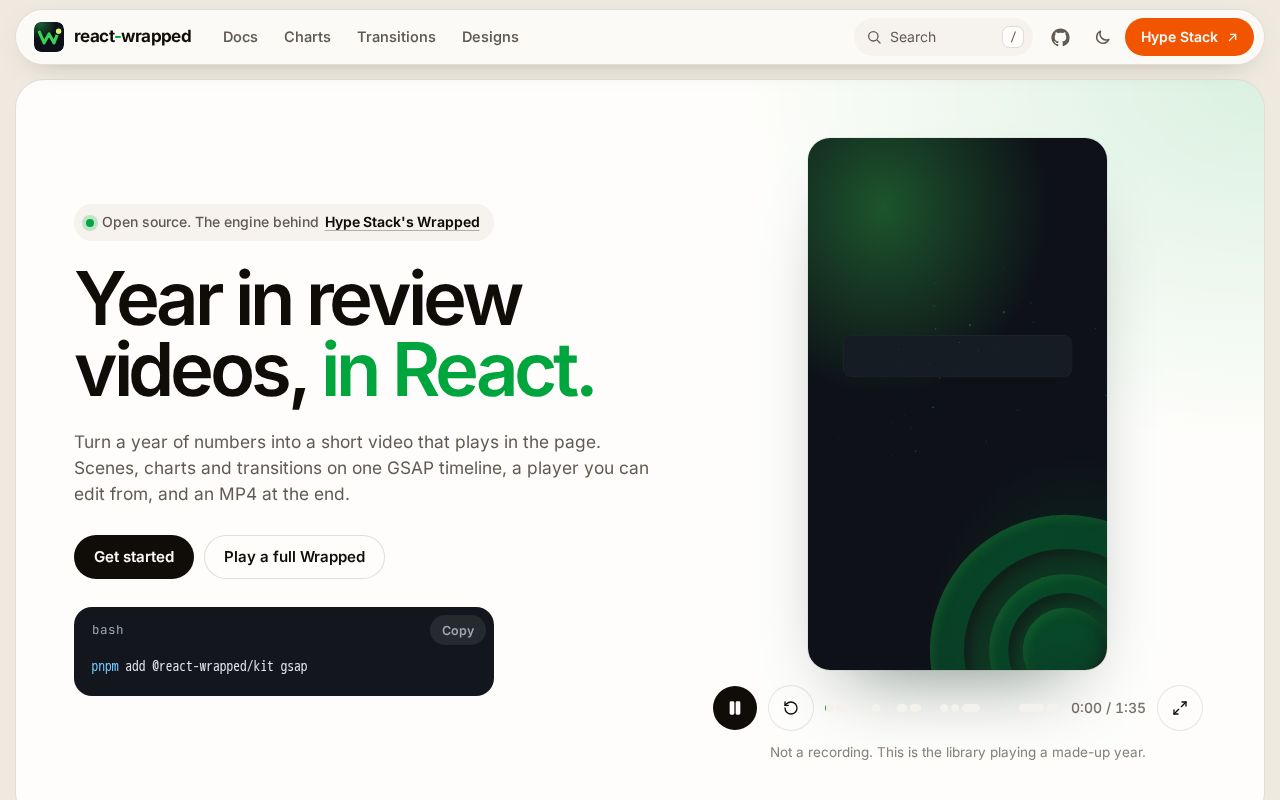Go to Transitions section
The width and height of the screenshot is (1280, 800).
(396, 37)
